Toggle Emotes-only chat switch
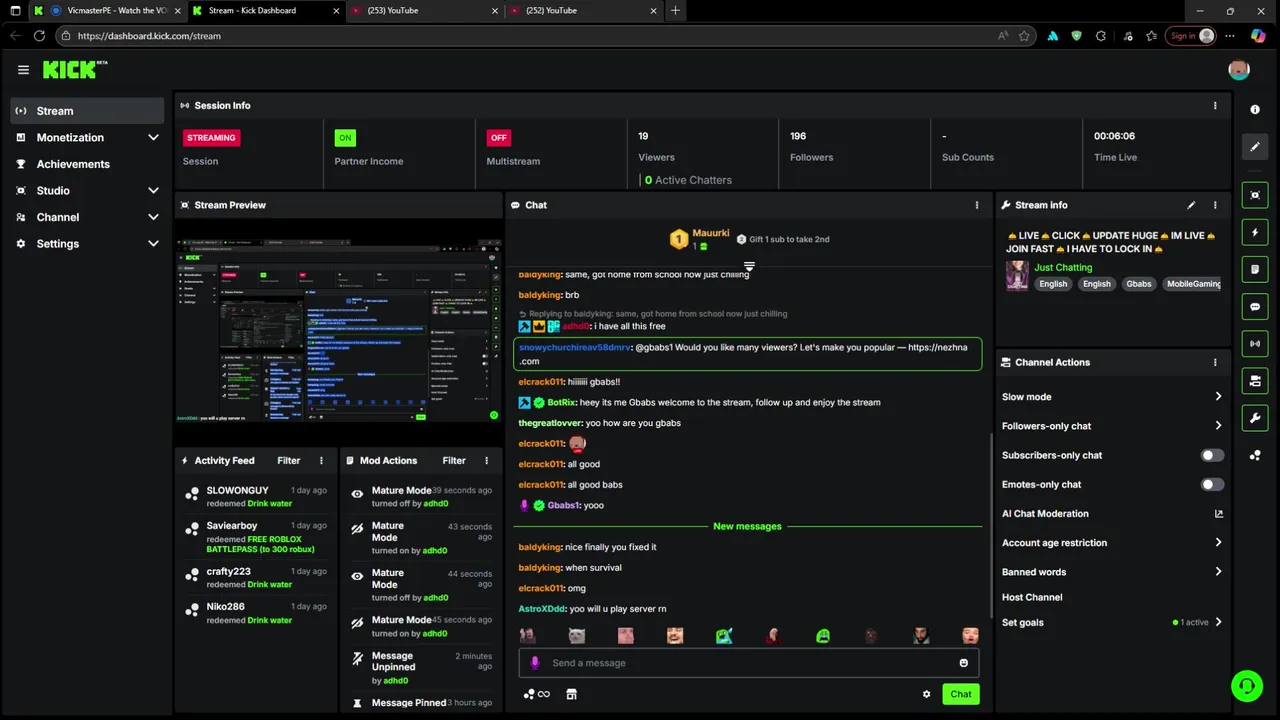This screenshot has width=1280, height=720. (x=1211, y=484)
